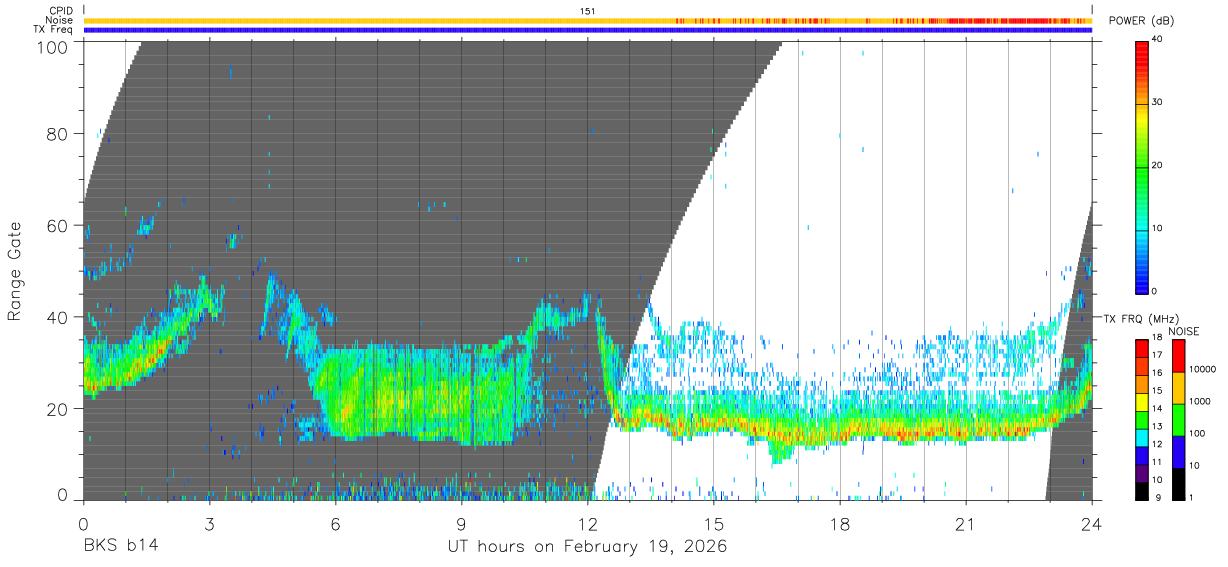Click the POWER (dB) legend title
The width and height of the screenshot is (1228, 567).
[1142, 21]
